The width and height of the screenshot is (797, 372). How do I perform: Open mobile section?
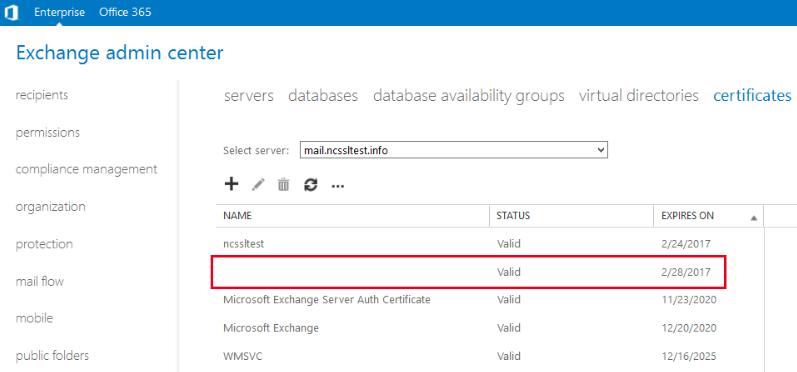click(35, 318)
